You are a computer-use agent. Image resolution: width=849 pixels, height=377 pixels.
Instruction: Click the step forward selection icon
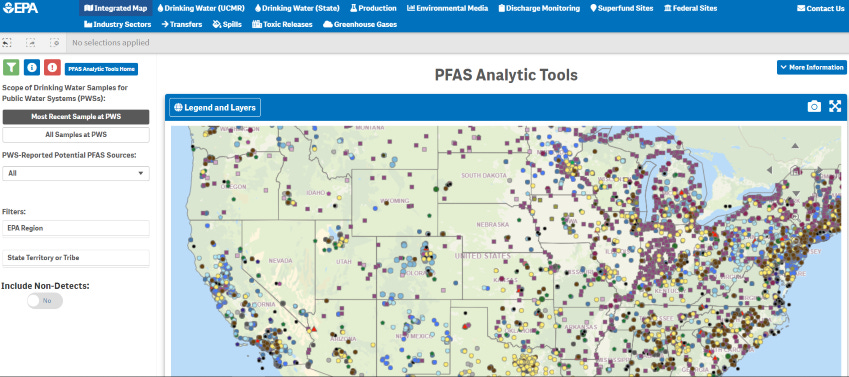click(x=31, y=42)
